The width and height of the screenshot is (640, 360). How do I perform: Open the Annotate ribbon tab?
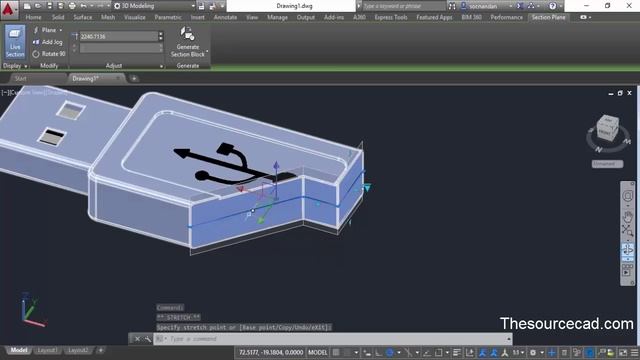point(225,17)
